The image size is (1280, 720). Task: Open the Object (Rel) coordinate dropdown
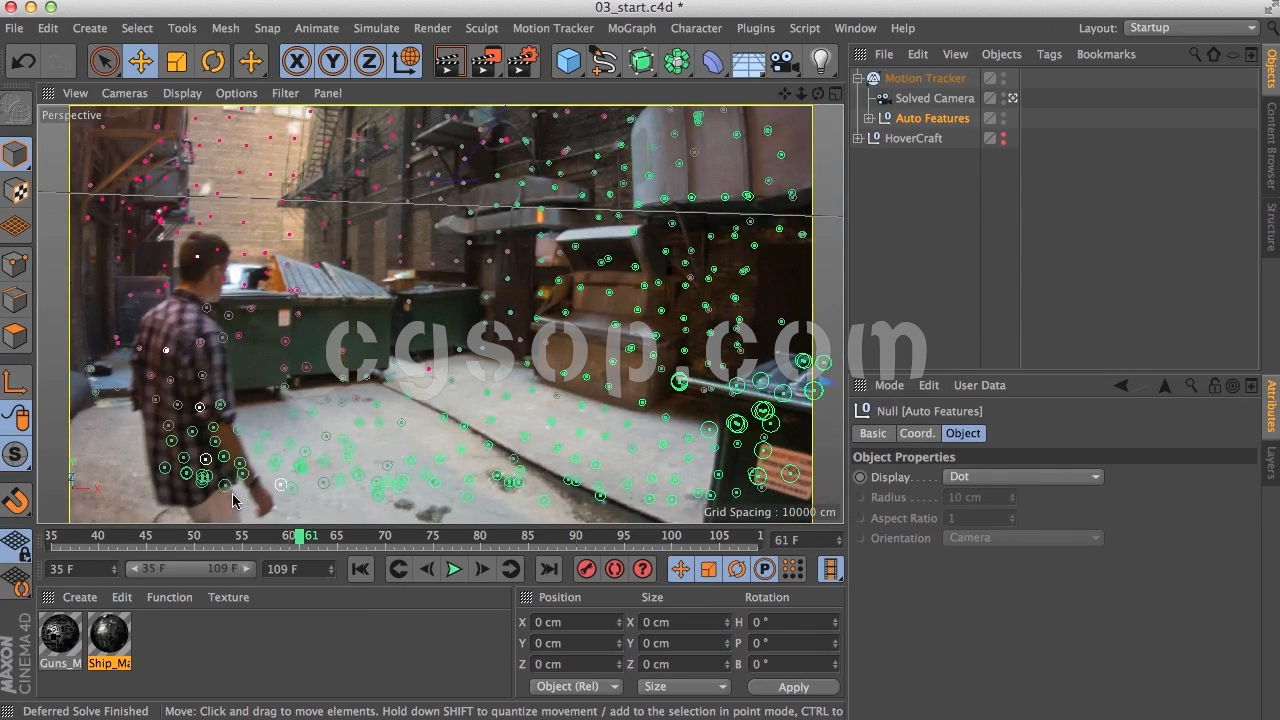point(575,687)
